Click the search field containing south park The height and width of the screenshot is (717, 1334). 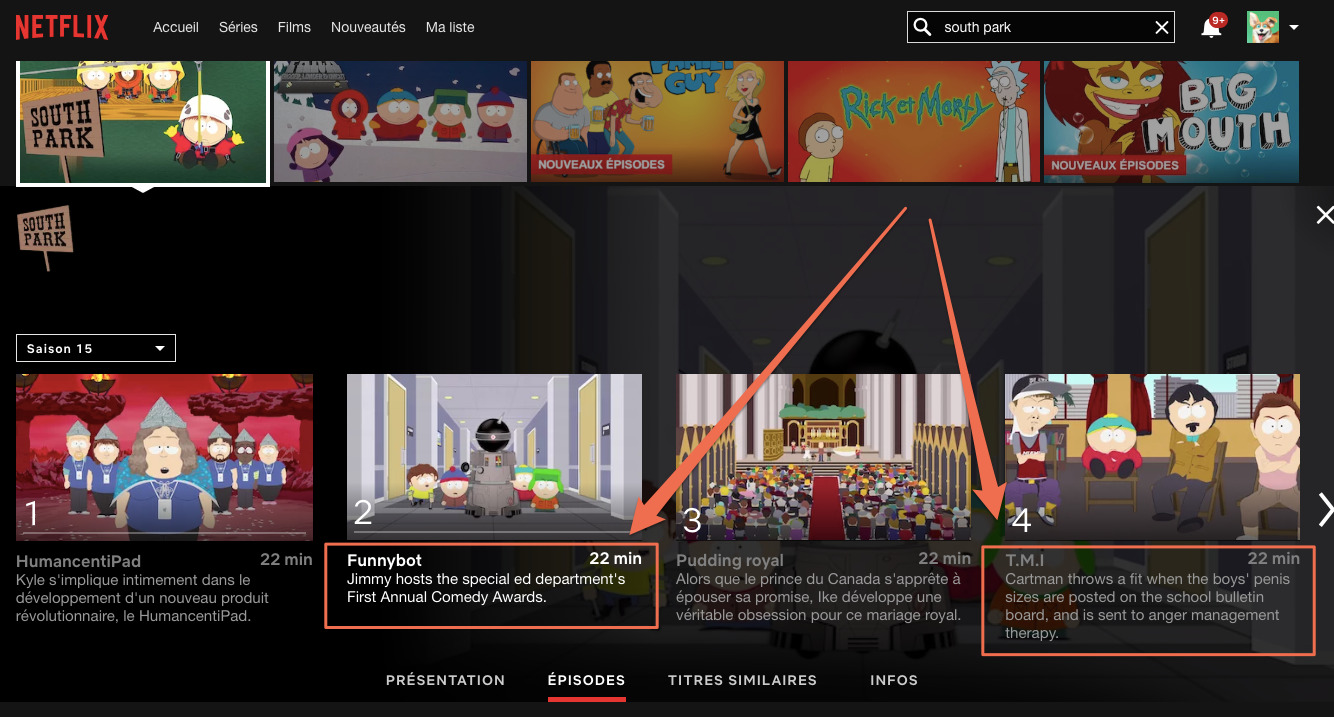click(1040, 27)
